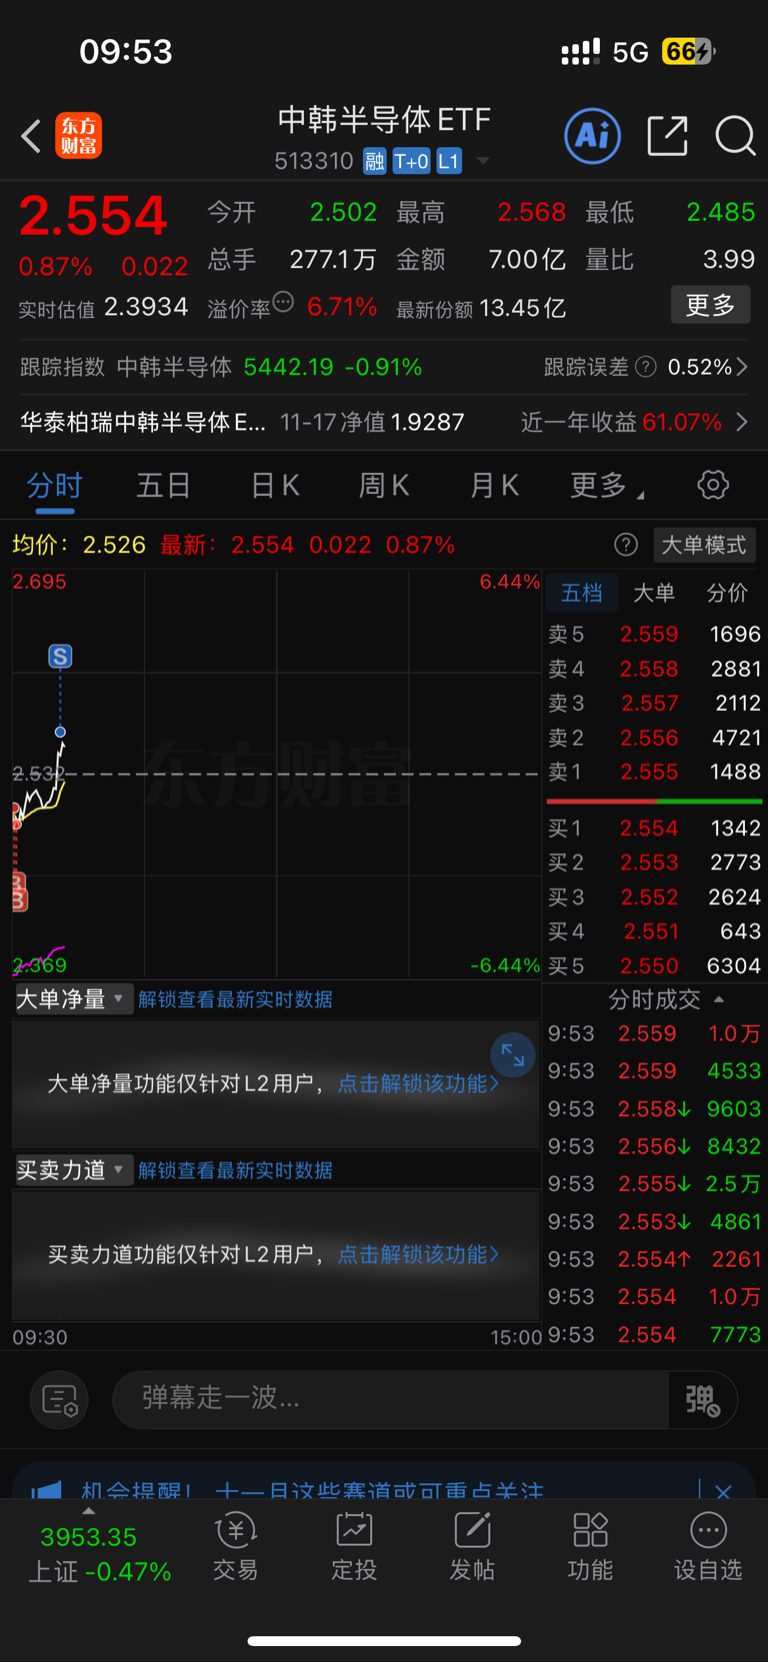
Task: Open the 交易 trade icon
Action: tap(236, 1547)
